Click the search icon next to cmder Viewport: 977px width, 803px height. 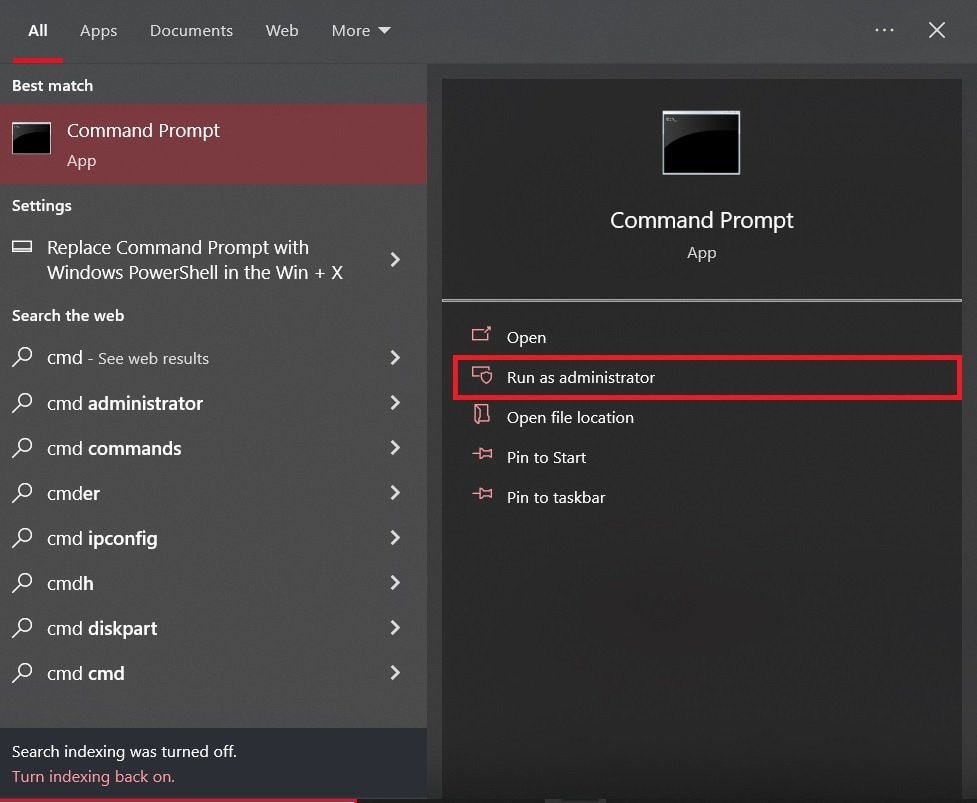(x=22, y=492)
